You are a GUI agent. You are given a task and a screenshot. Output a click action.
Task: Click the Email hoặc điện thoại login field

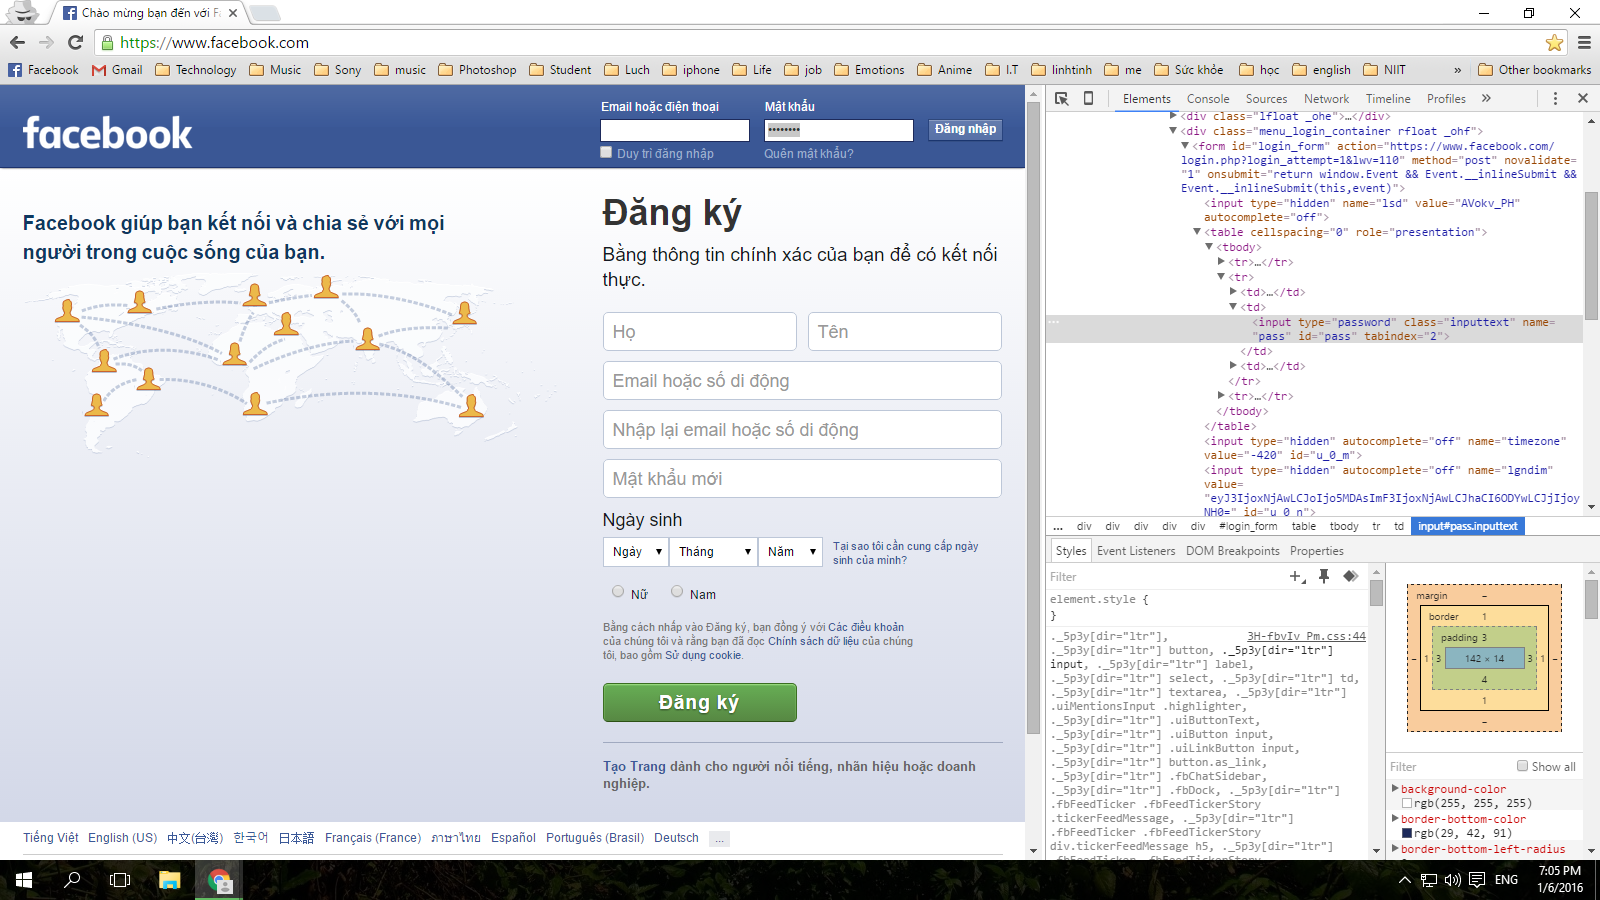[674, 130]
